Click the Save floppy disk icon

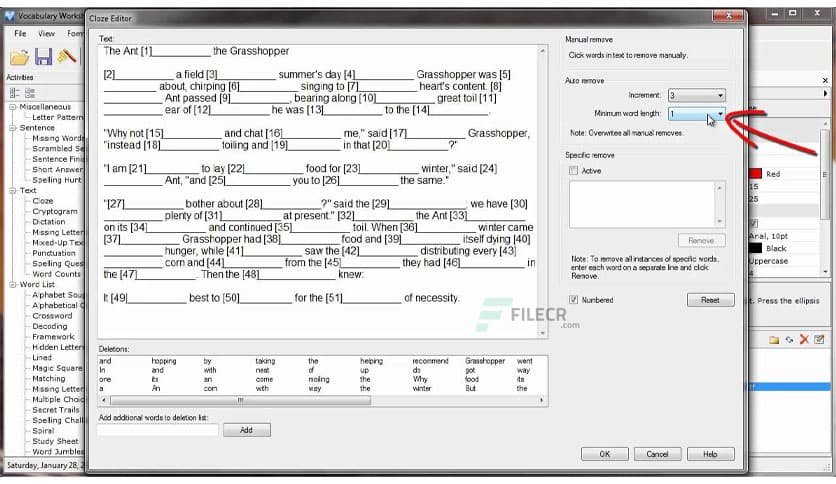[x=44, y=57]
